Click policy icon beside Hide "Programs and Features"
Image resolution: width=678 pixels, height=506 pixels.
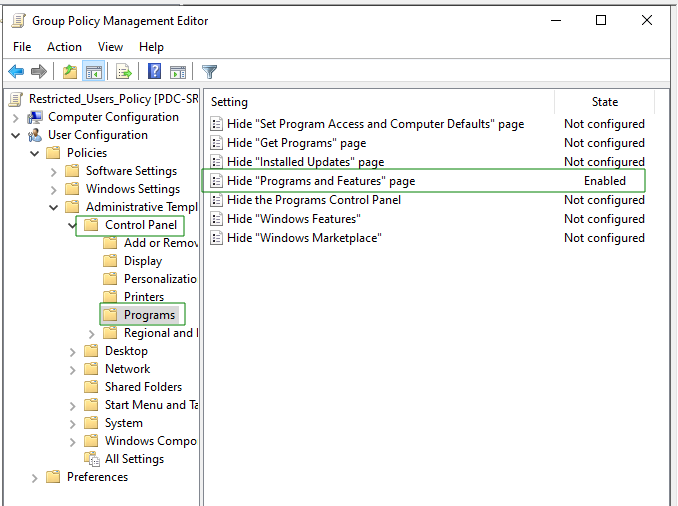coord(216,181)
